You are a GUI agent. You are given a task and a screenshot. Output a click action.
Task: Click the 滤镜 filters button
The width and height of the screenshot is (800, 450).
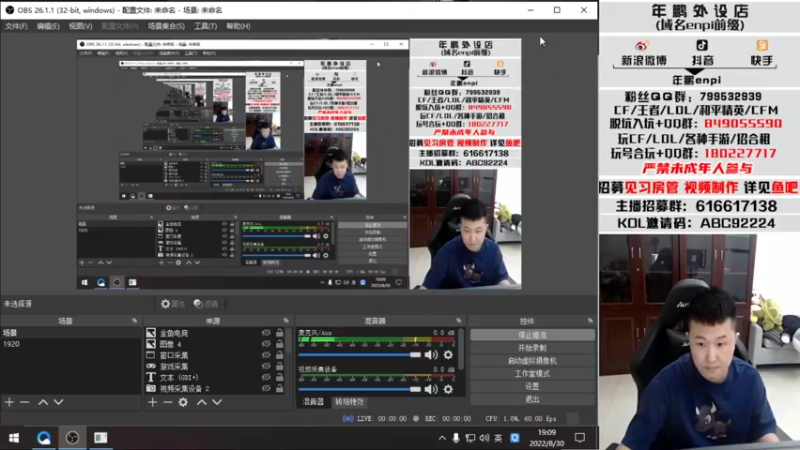click(x=206, y=304)
